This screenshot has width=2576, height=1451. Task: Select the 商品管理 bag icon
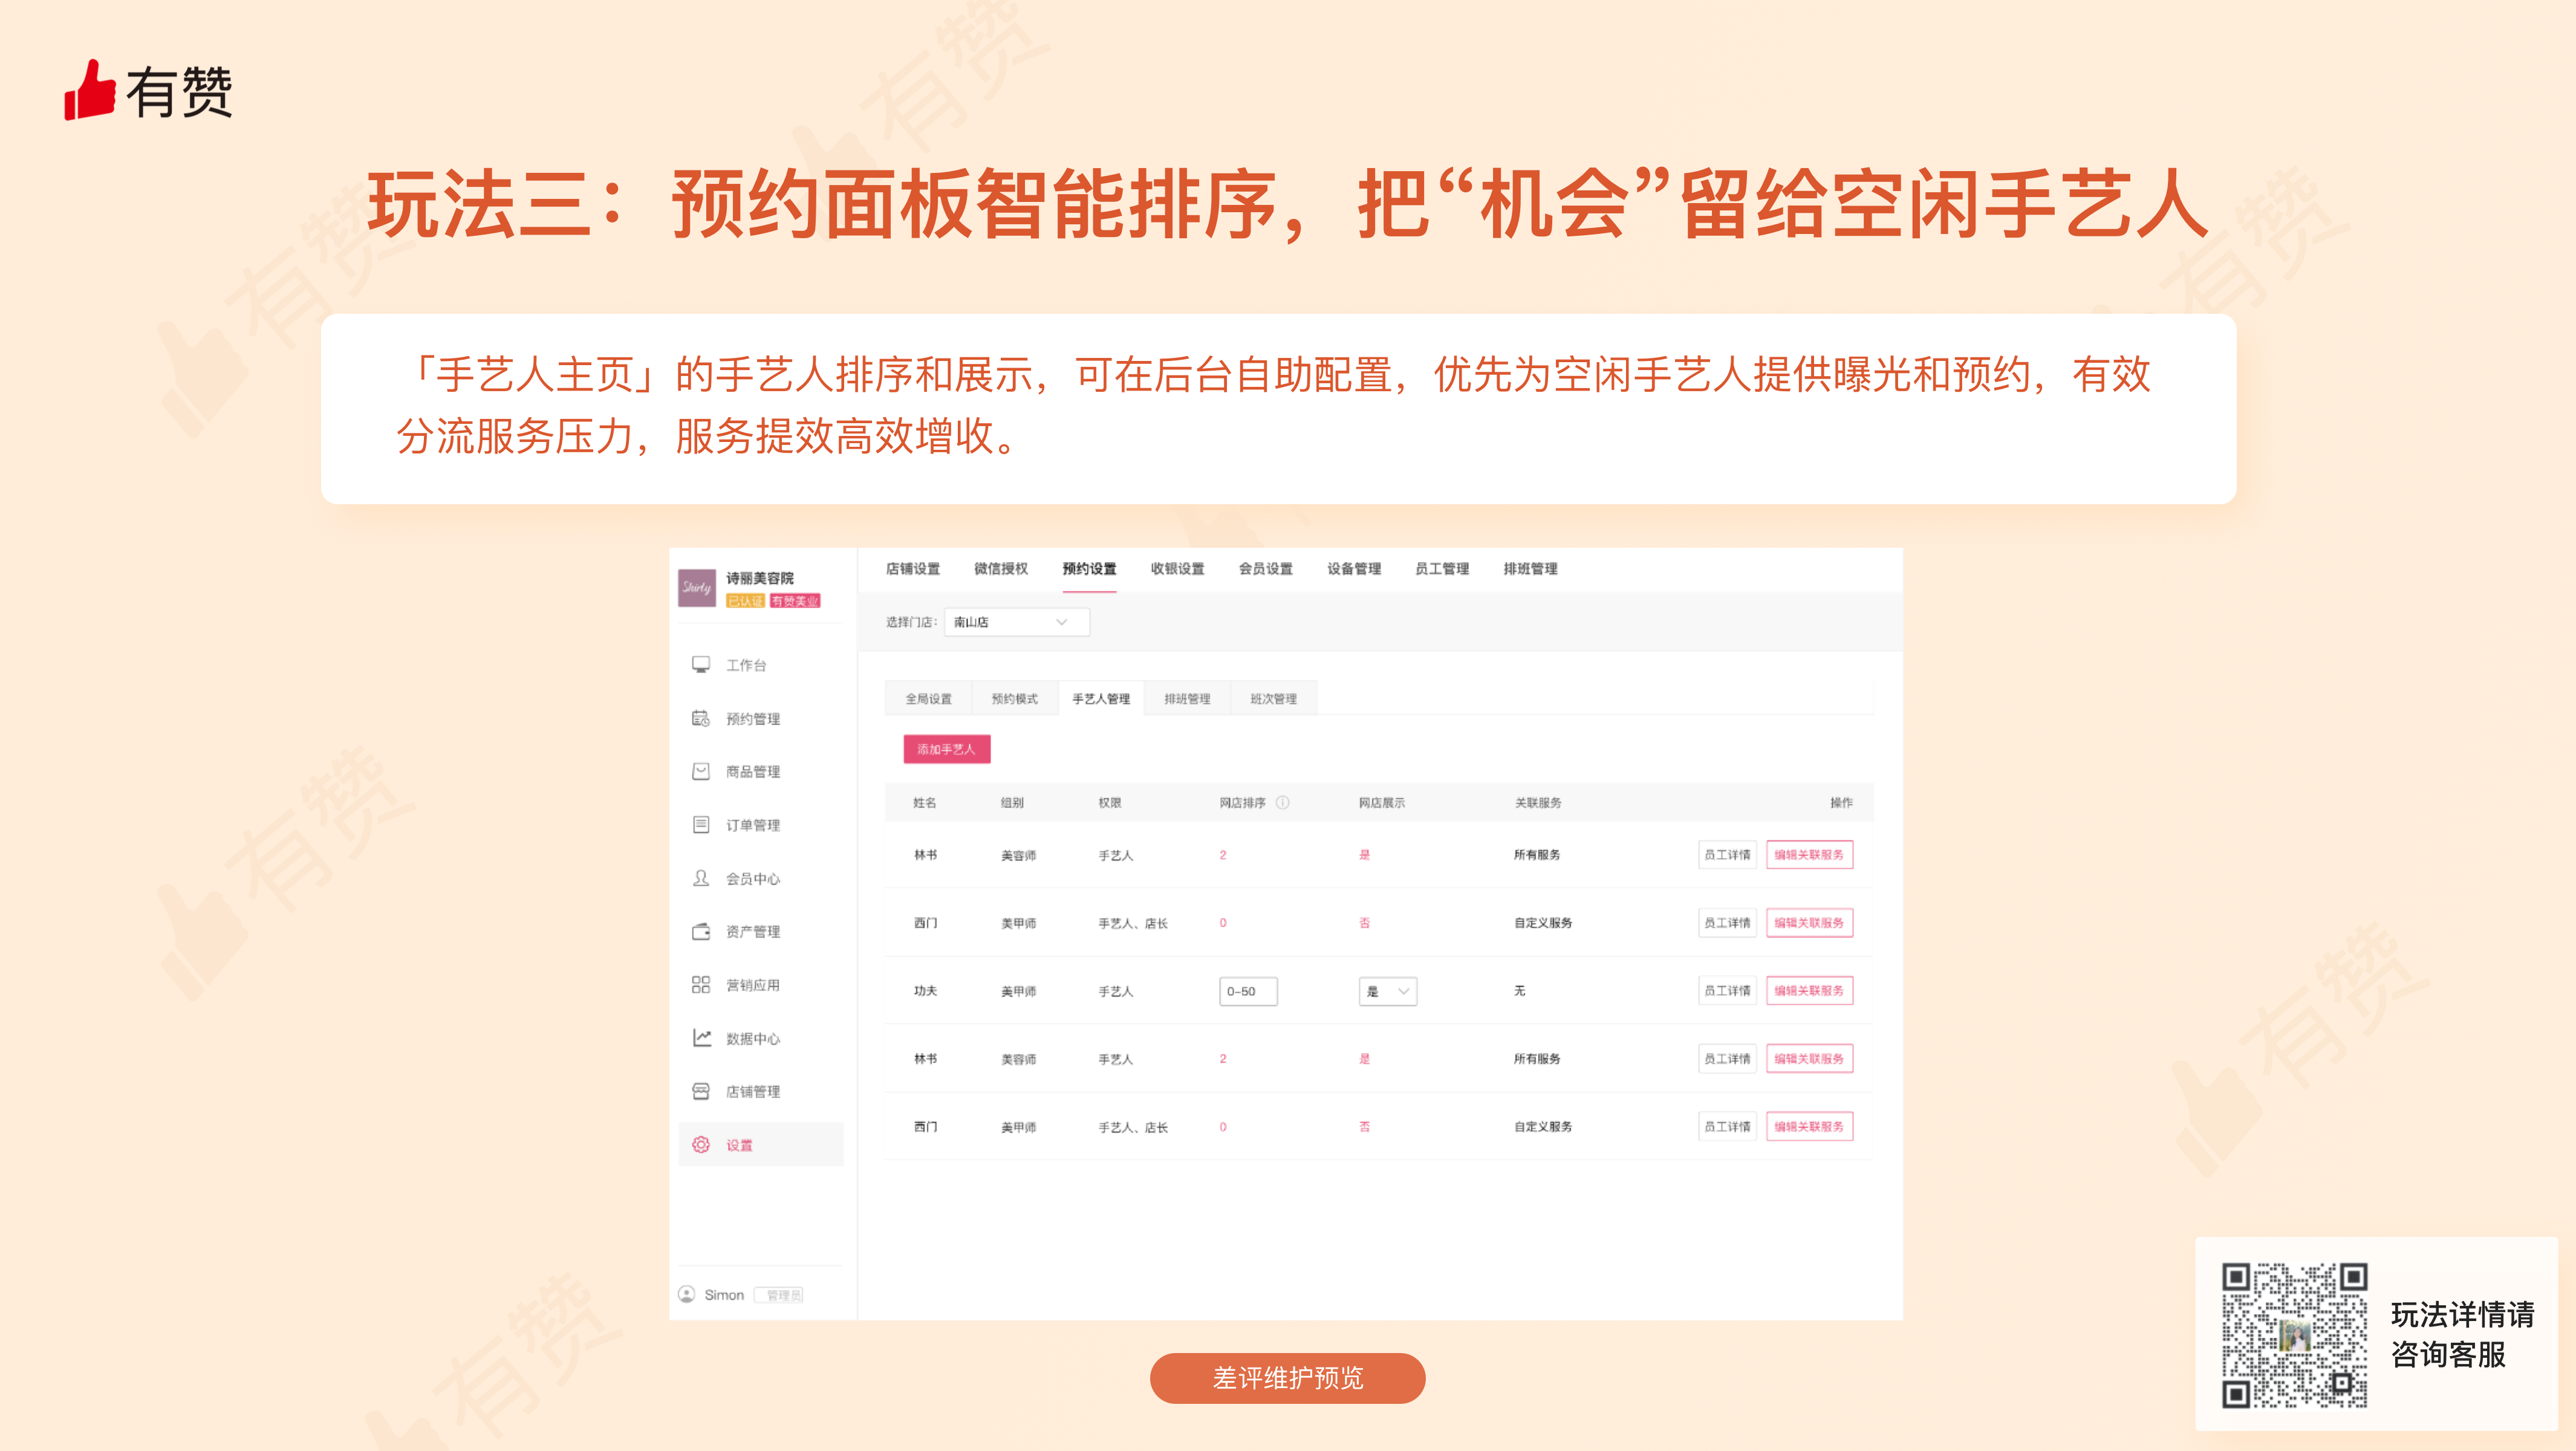coord(701,771)
